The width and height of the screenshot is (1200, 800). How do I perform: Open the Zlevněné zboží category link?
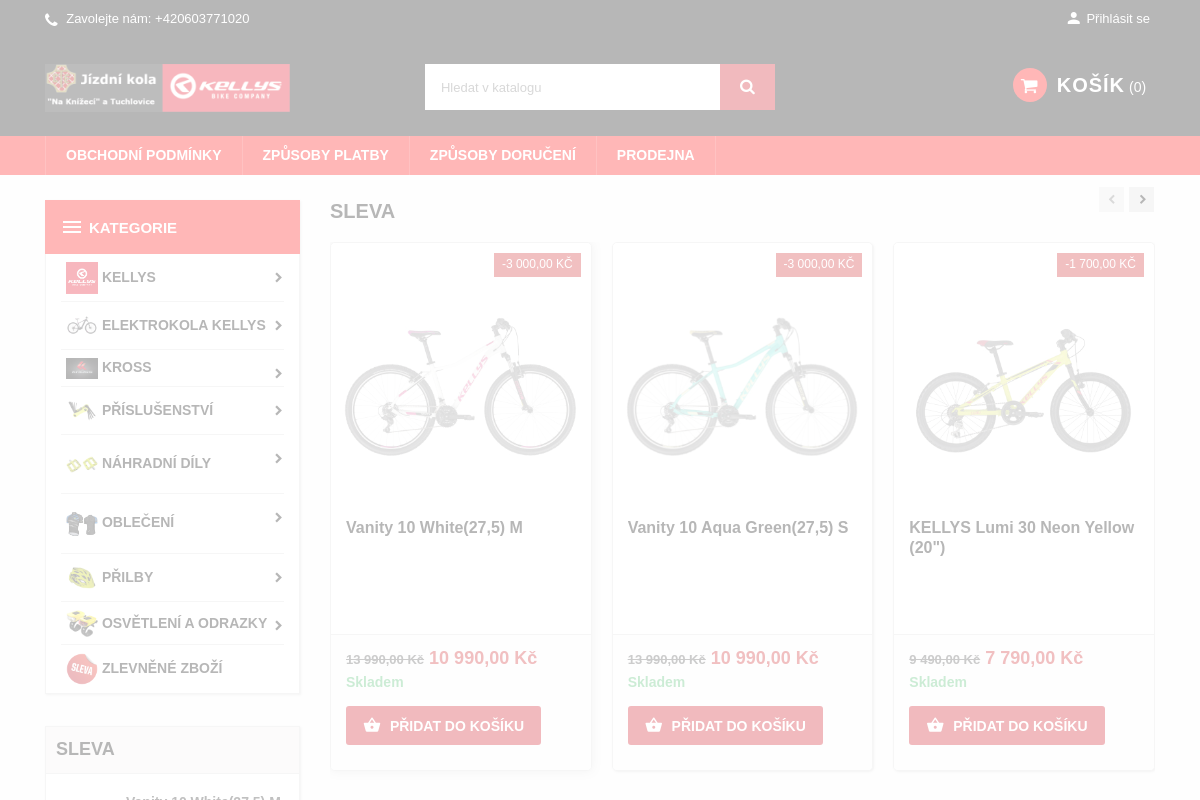[162, 668]
